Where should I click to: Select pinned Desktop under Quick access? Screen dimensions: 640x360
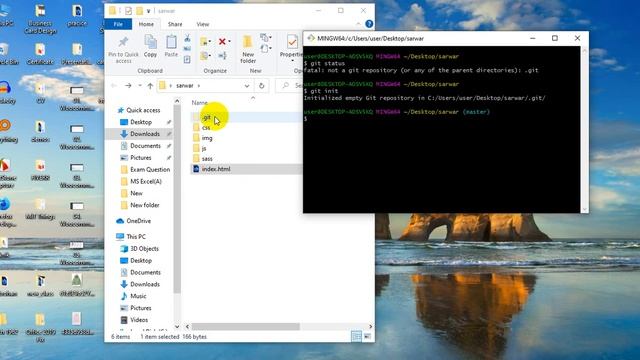[x=141, y=122]
